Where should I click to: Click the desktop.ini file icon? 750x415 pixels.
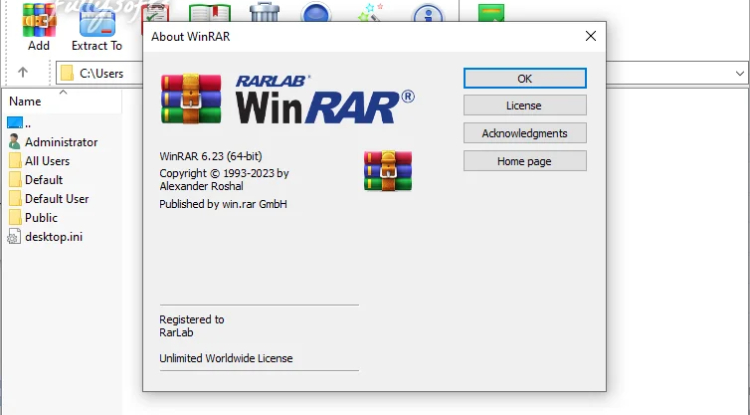pos(14,237)
